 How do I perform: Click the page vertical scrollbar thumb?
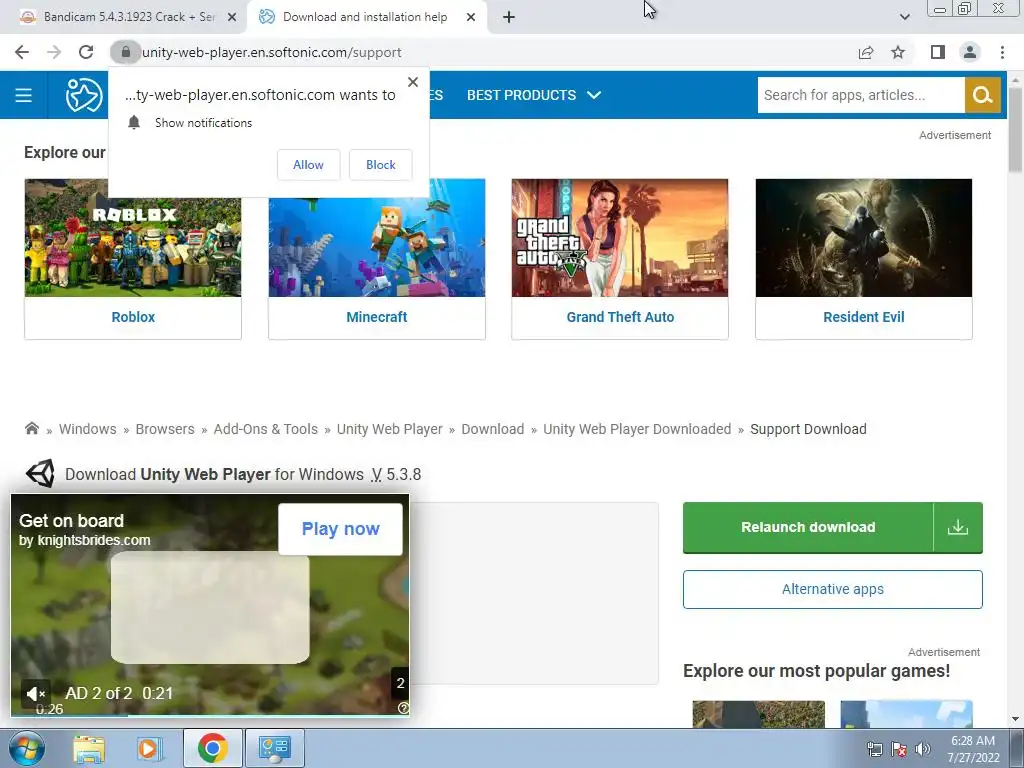[x=1015, y=129]
